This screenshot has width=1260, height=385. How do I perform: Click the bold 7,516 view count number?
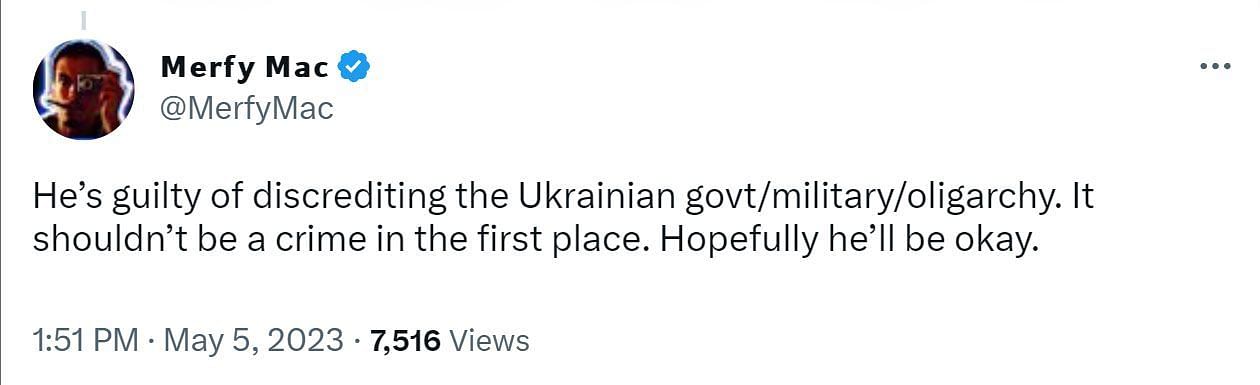click(x=405, y=341)
